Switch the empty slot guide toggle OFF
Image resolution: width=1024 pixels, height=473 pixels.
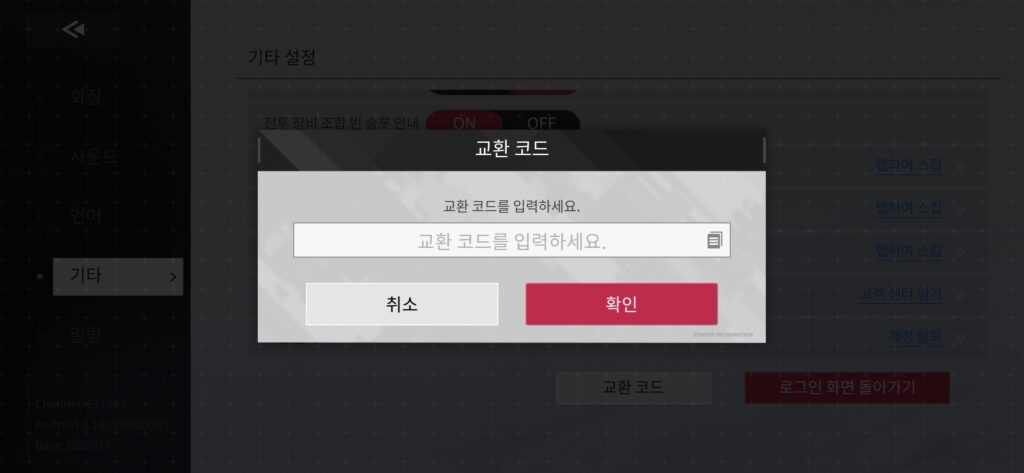tap(541, 123)
